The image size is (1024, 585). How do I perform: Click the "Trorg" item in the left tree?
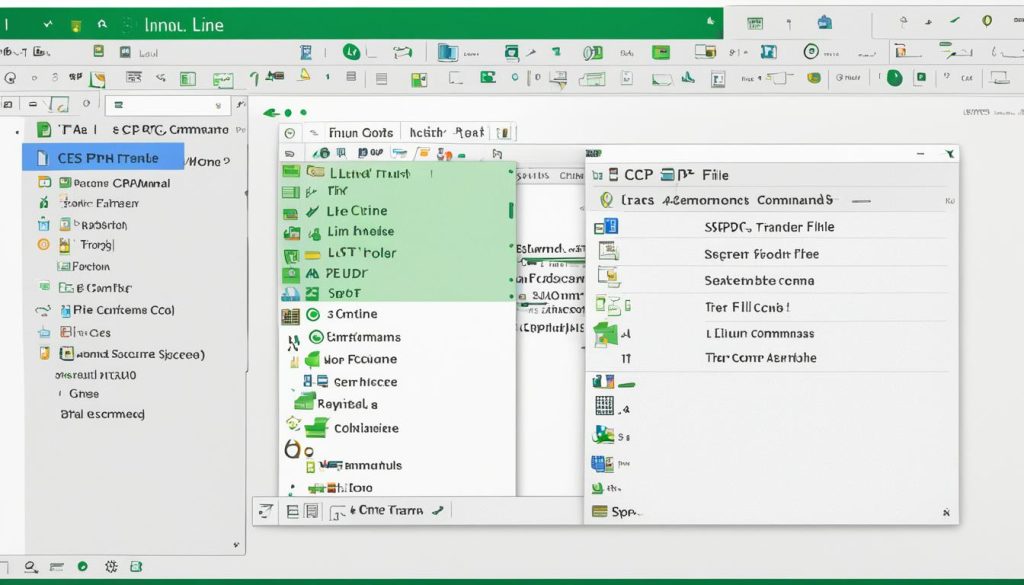point(97,245)
